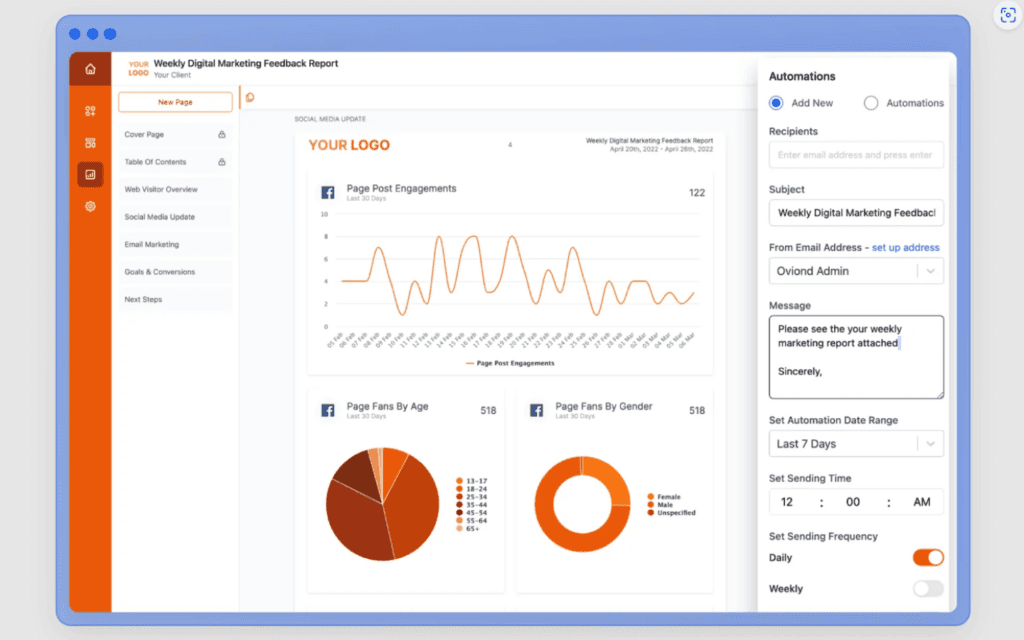The height and width of the screenshot is (640, 1024).
Task: Click the YOUR LOGO text in report page
Action: (x=349, y=145)
